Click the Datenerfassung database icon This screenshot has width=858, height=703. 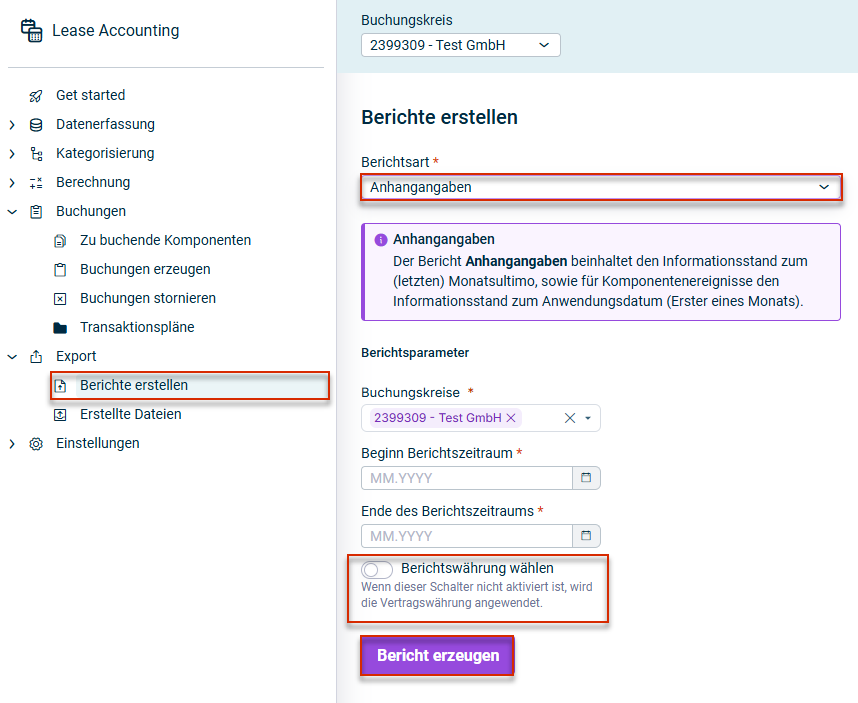(x=36, y=125)
